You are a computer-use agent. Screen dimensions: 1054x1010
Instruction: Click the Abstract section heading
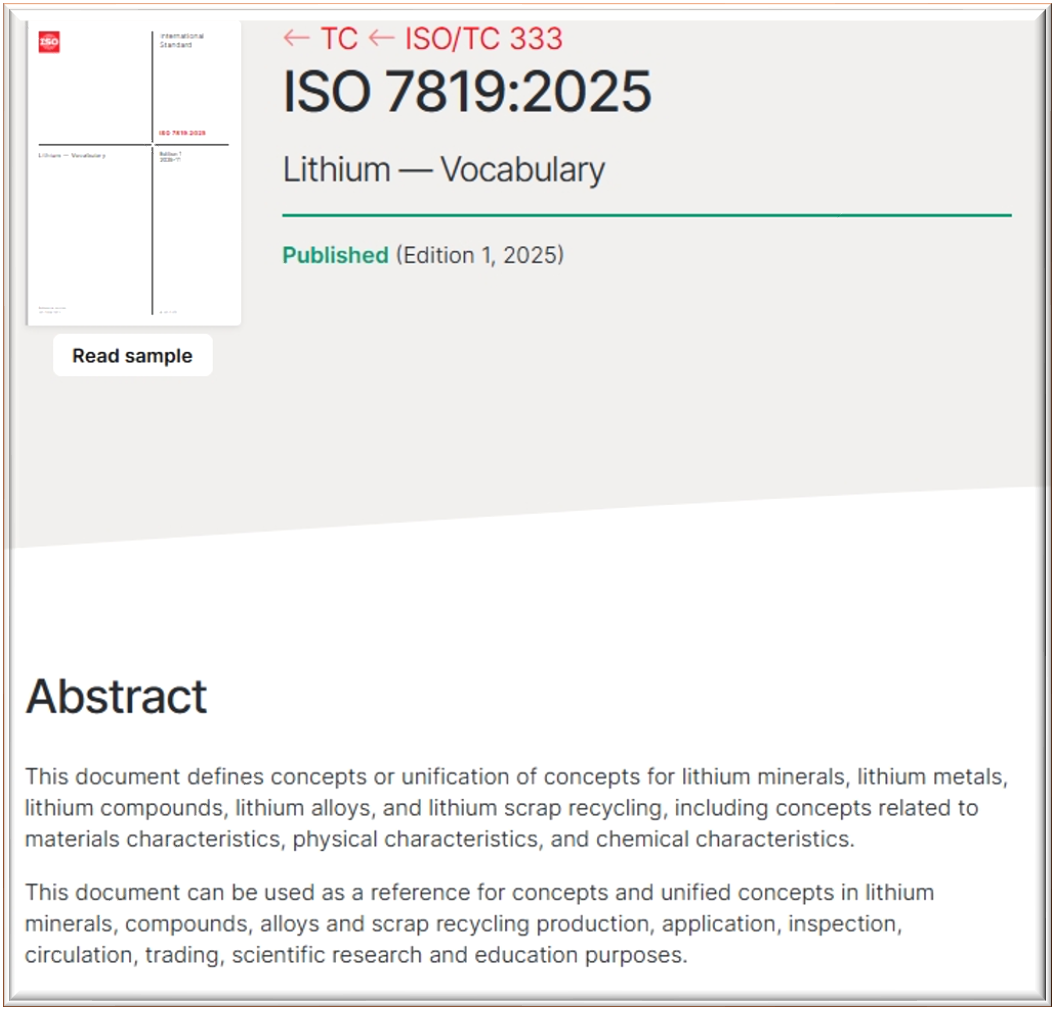116,696
